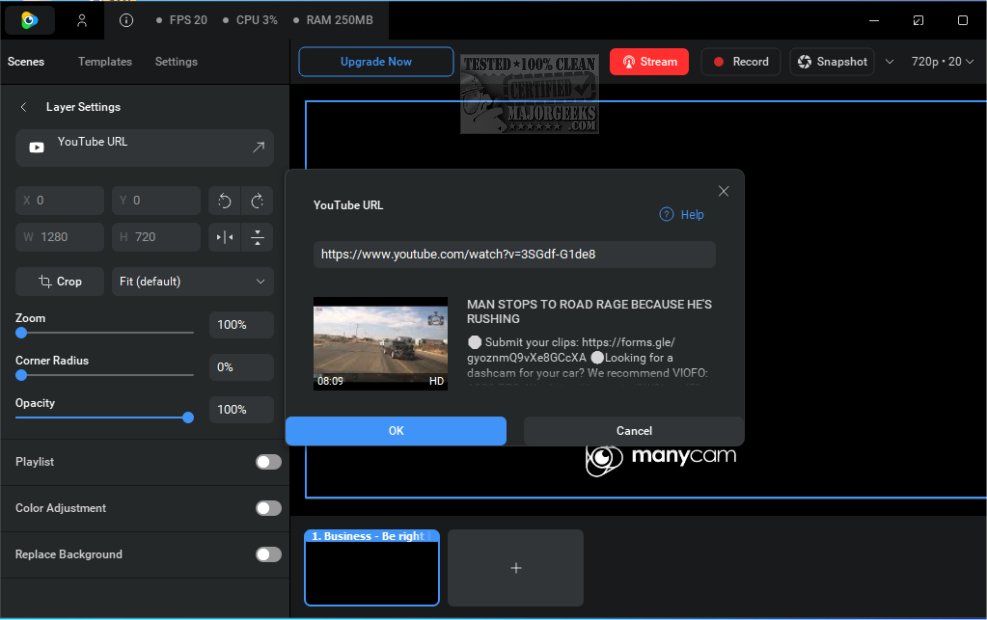Click the FPS 20 status indicator
This screenshot has height=620, width=987.
(x=181, y=20)
